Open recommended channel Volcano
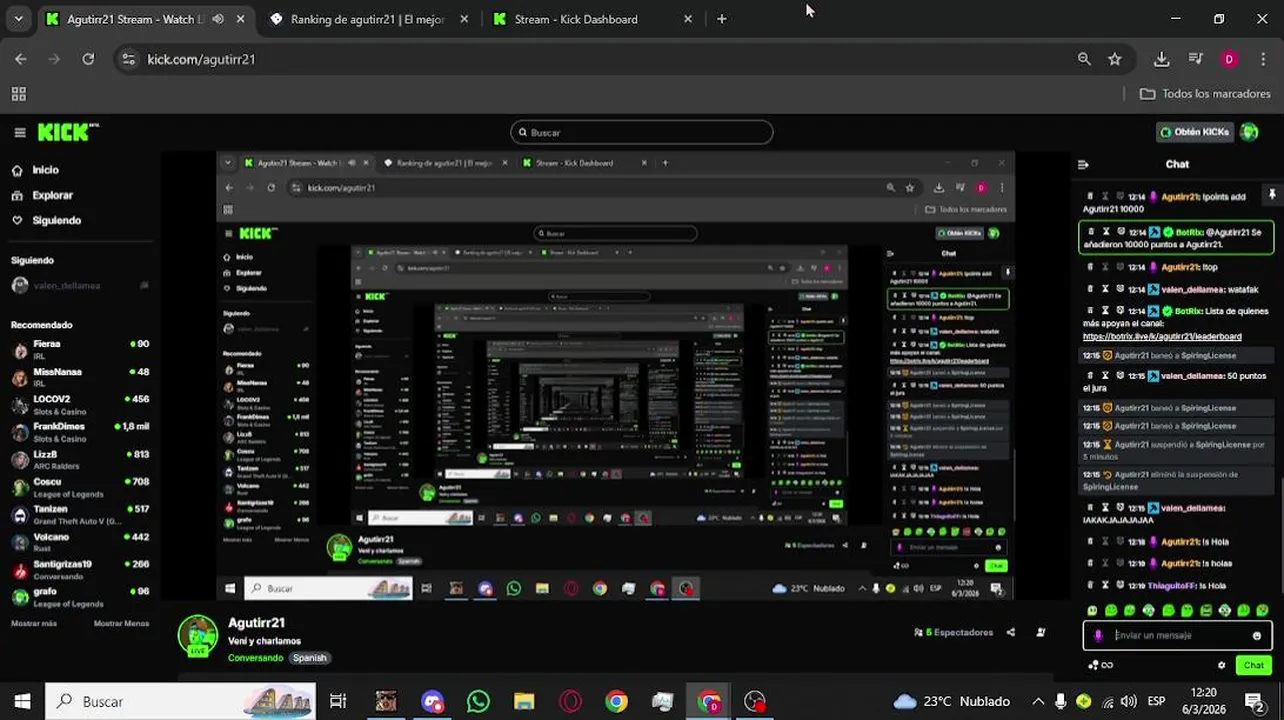The width and height of the screenshot is (1284, 720). (80, 542)
